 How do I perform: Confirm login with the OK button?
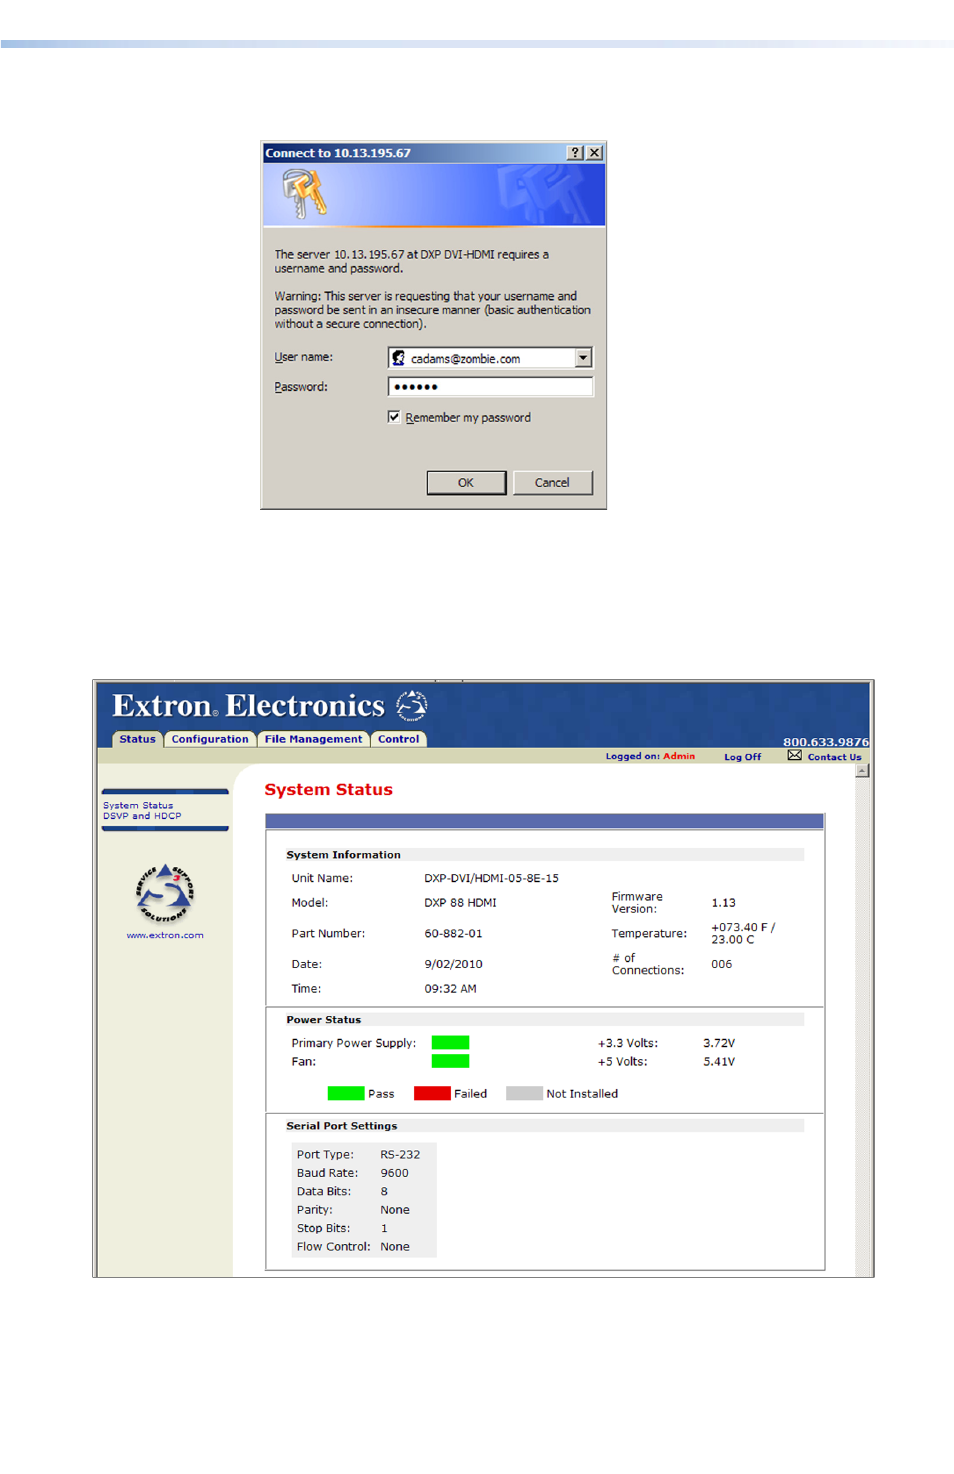(x=466, y=483)
